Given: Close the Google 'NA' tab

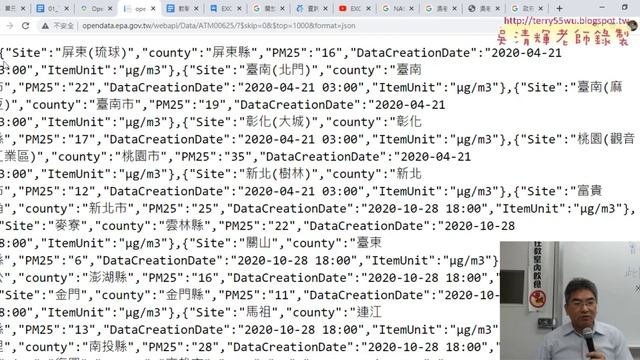Looking at the screenshot, I should coord(411,8).
